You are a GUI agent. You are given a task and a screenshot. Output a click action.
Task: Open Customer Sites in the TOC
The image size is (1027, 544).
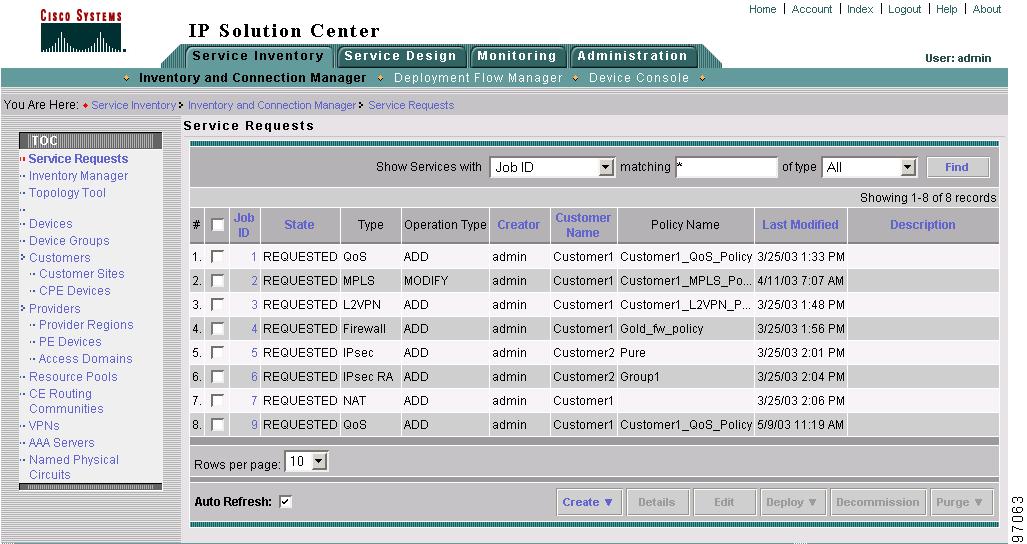(x=82, y=274)
